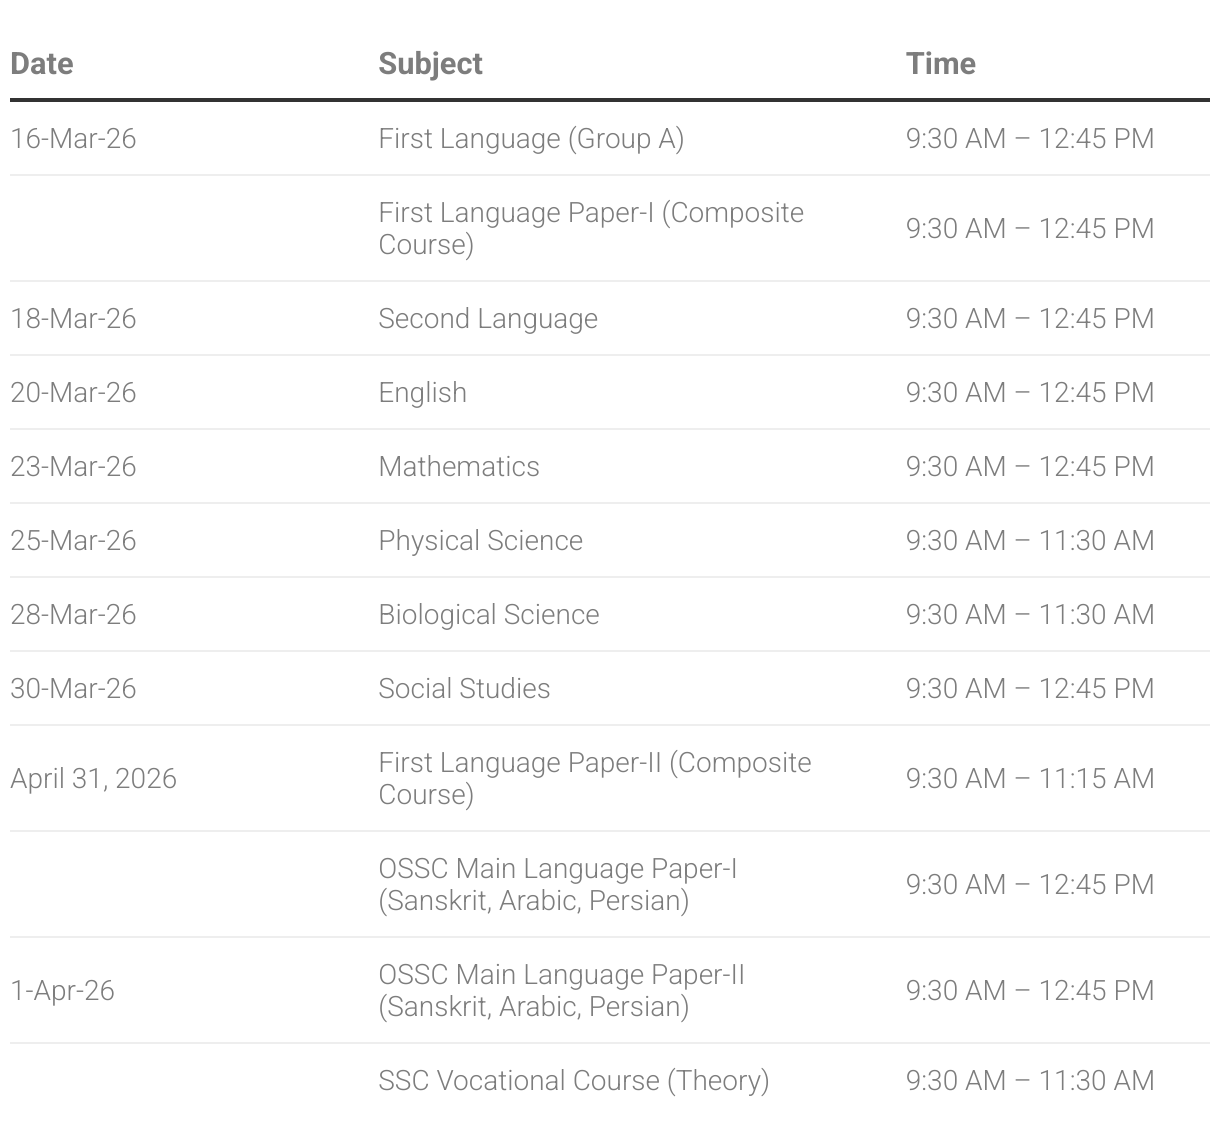Select the 1-Apr-26 date cell
The height and width of the screenshot is (1126, 1220).
[62, 990]
